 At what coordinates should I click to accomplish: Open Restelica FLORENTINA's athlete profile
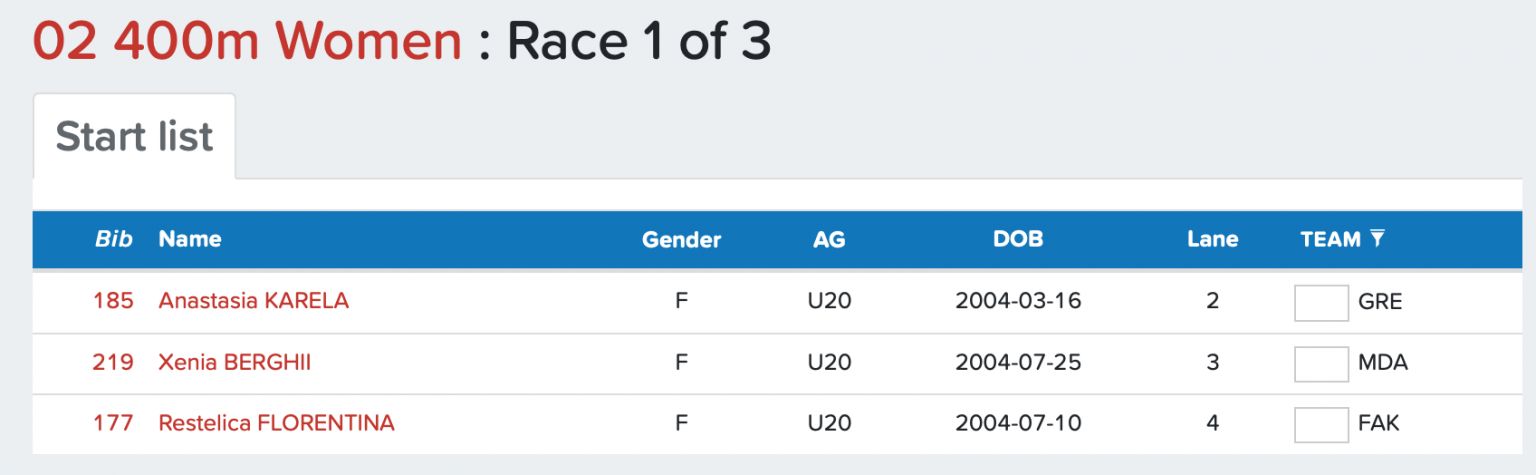tap(276, 423)
